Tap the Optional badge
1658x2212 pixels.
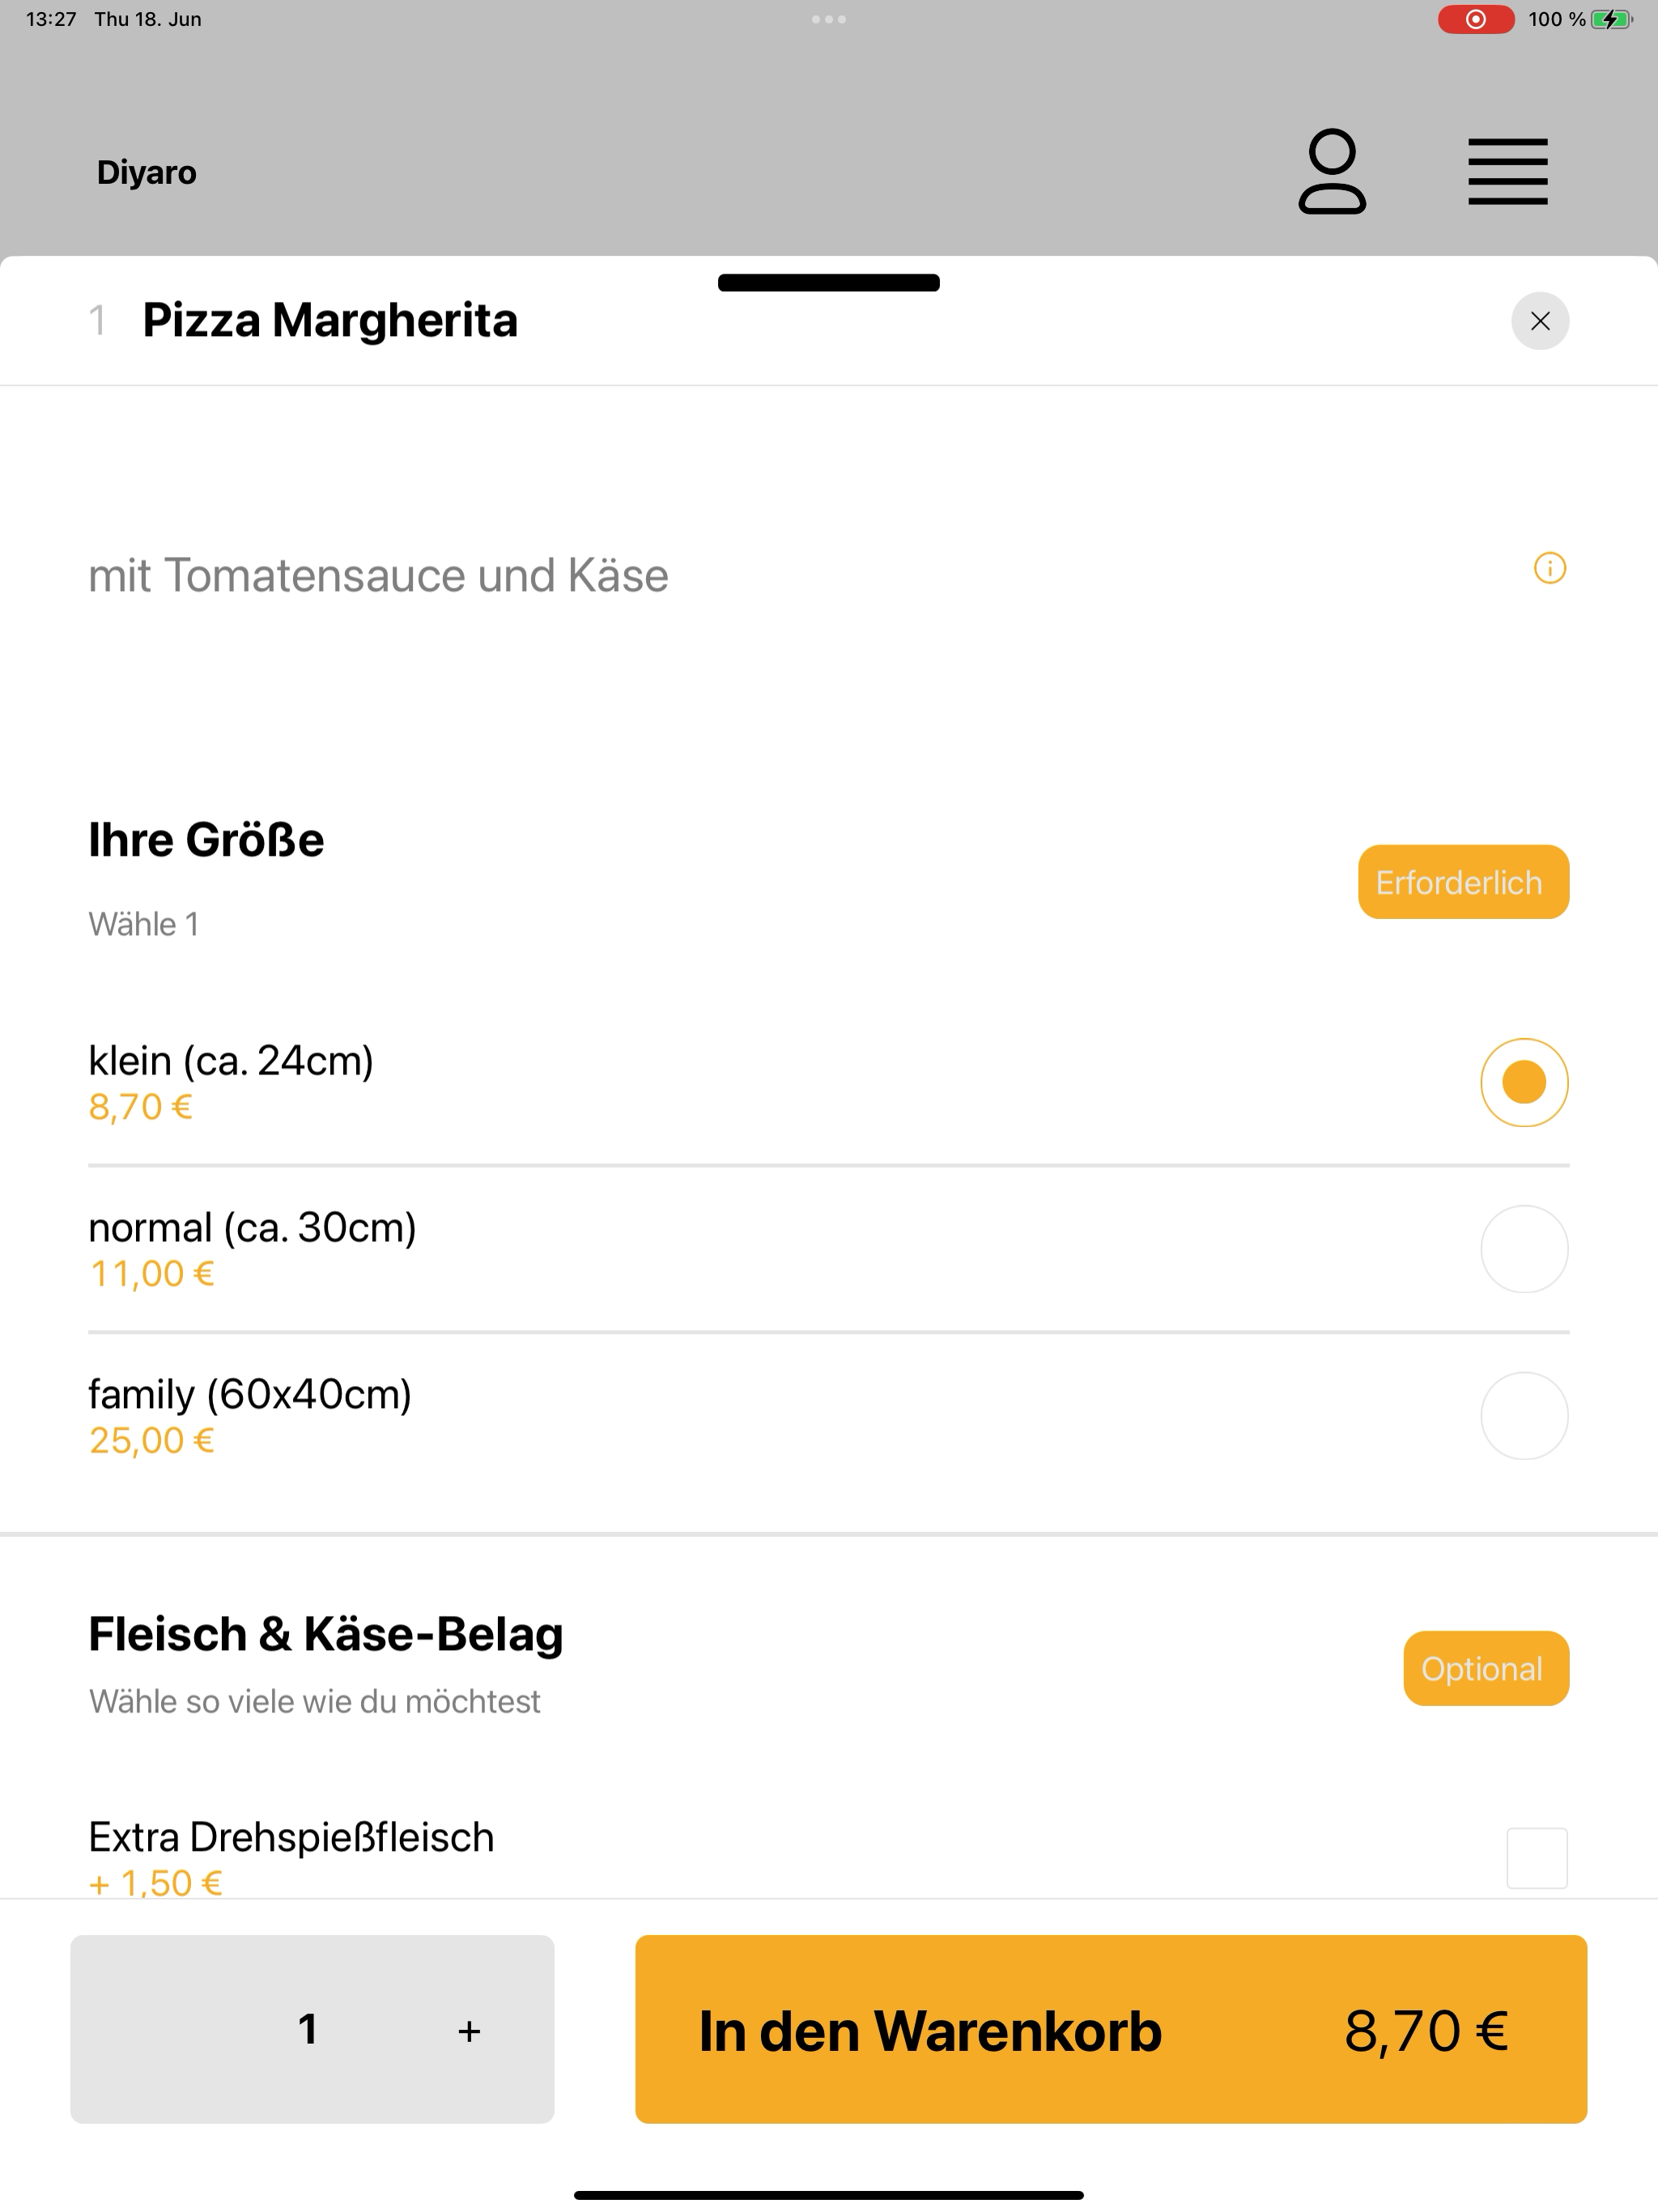tap(1485, 1668)
